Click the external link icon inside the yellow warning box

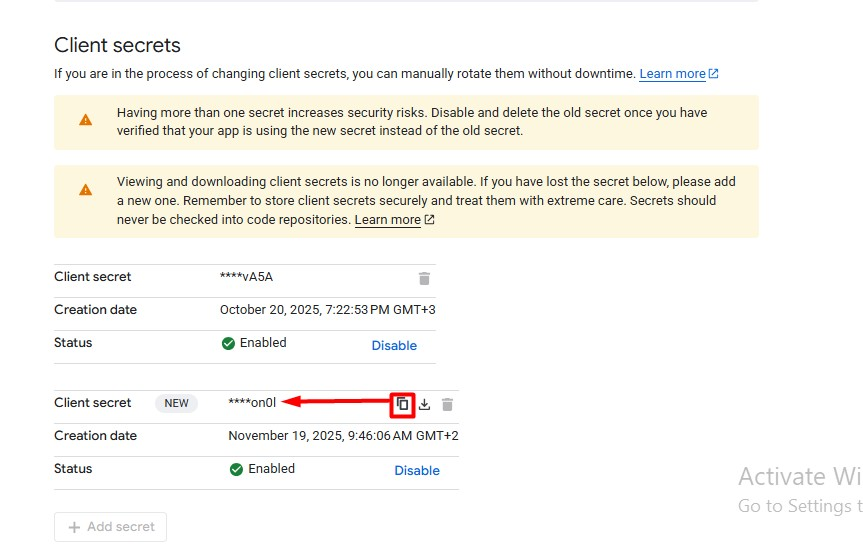tap(429, 220)
